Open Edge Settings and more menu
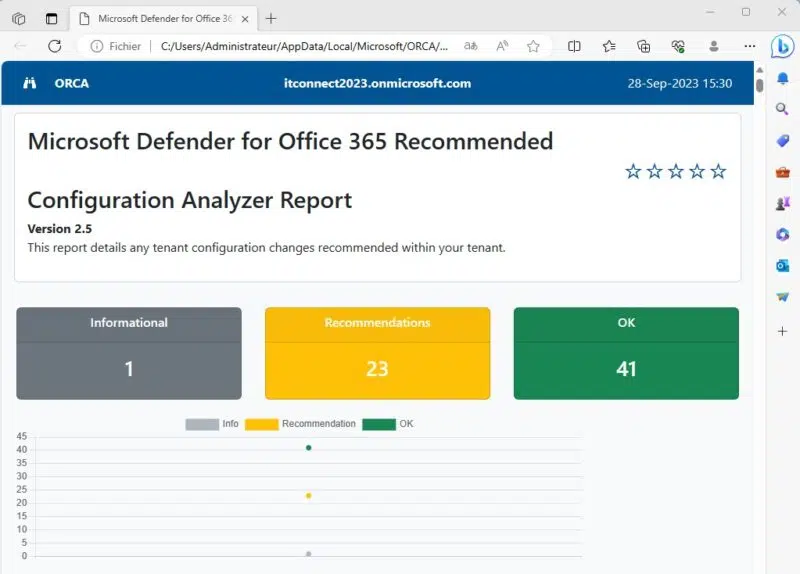Screen dimensions: 800x574 749,46
